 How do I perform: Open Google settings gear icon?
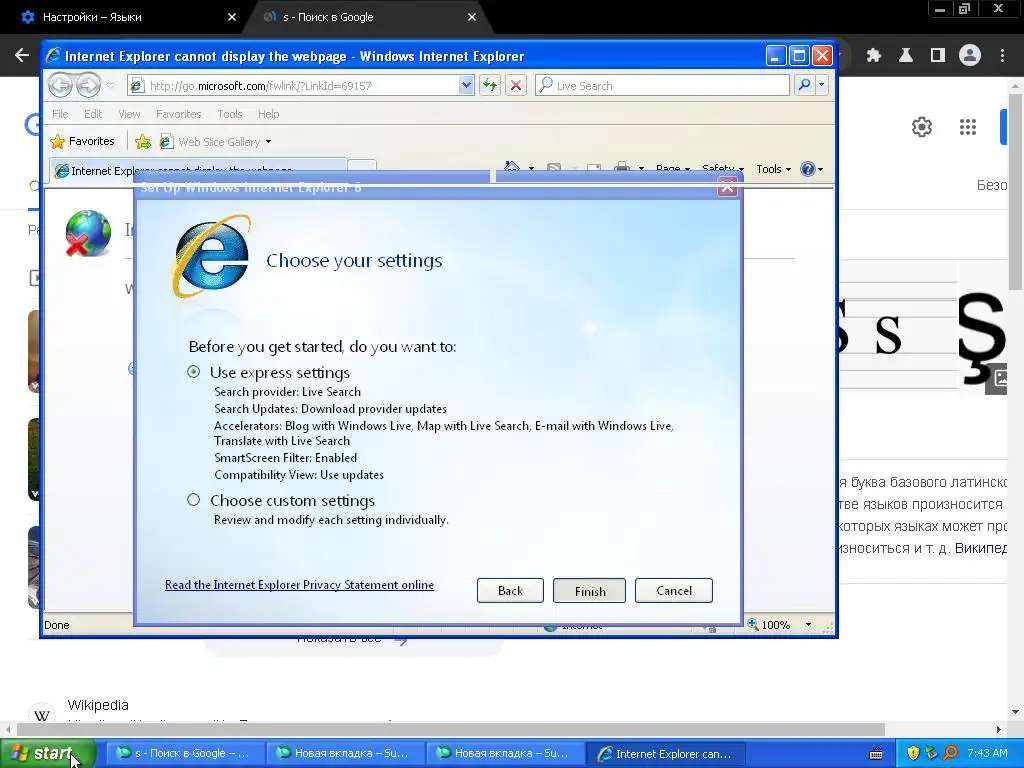pyautogui.click(x=921, y=127)
